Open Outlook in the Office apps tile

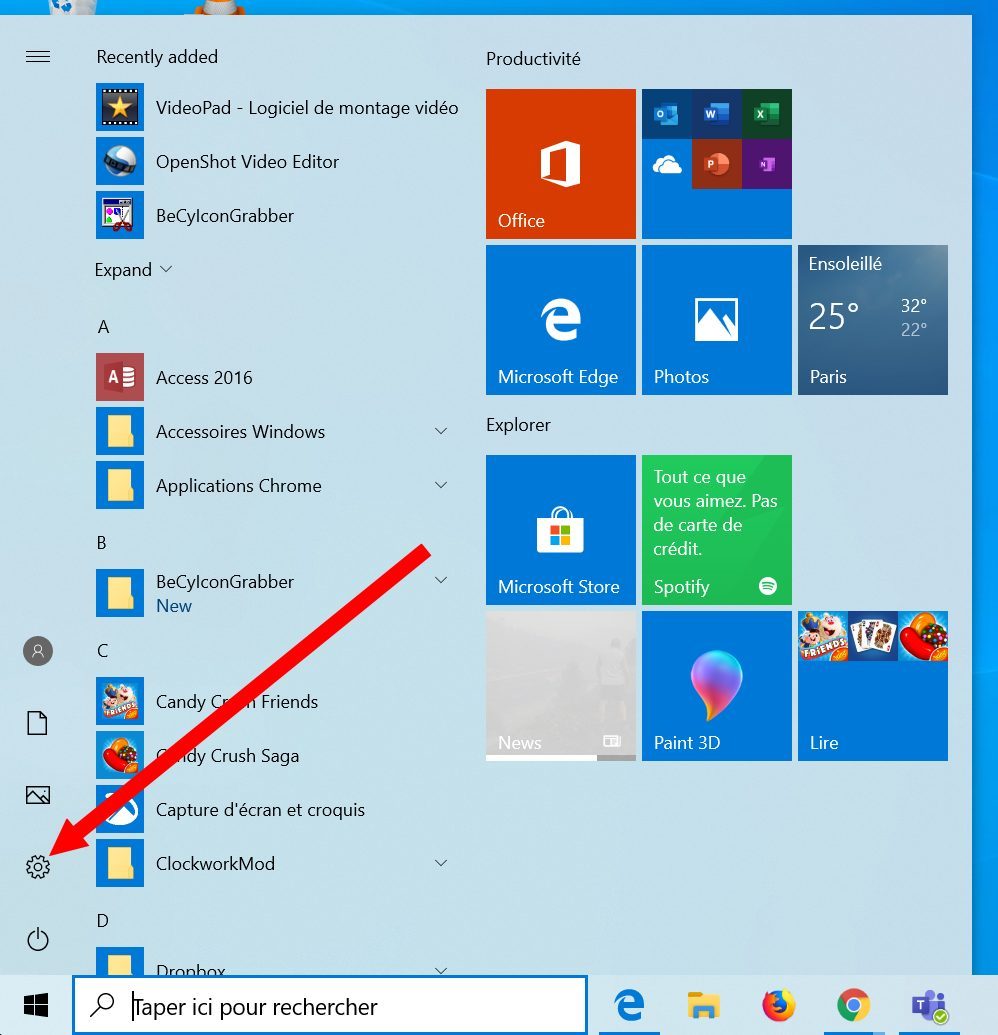pyautogui.click(x=667, y=114)
